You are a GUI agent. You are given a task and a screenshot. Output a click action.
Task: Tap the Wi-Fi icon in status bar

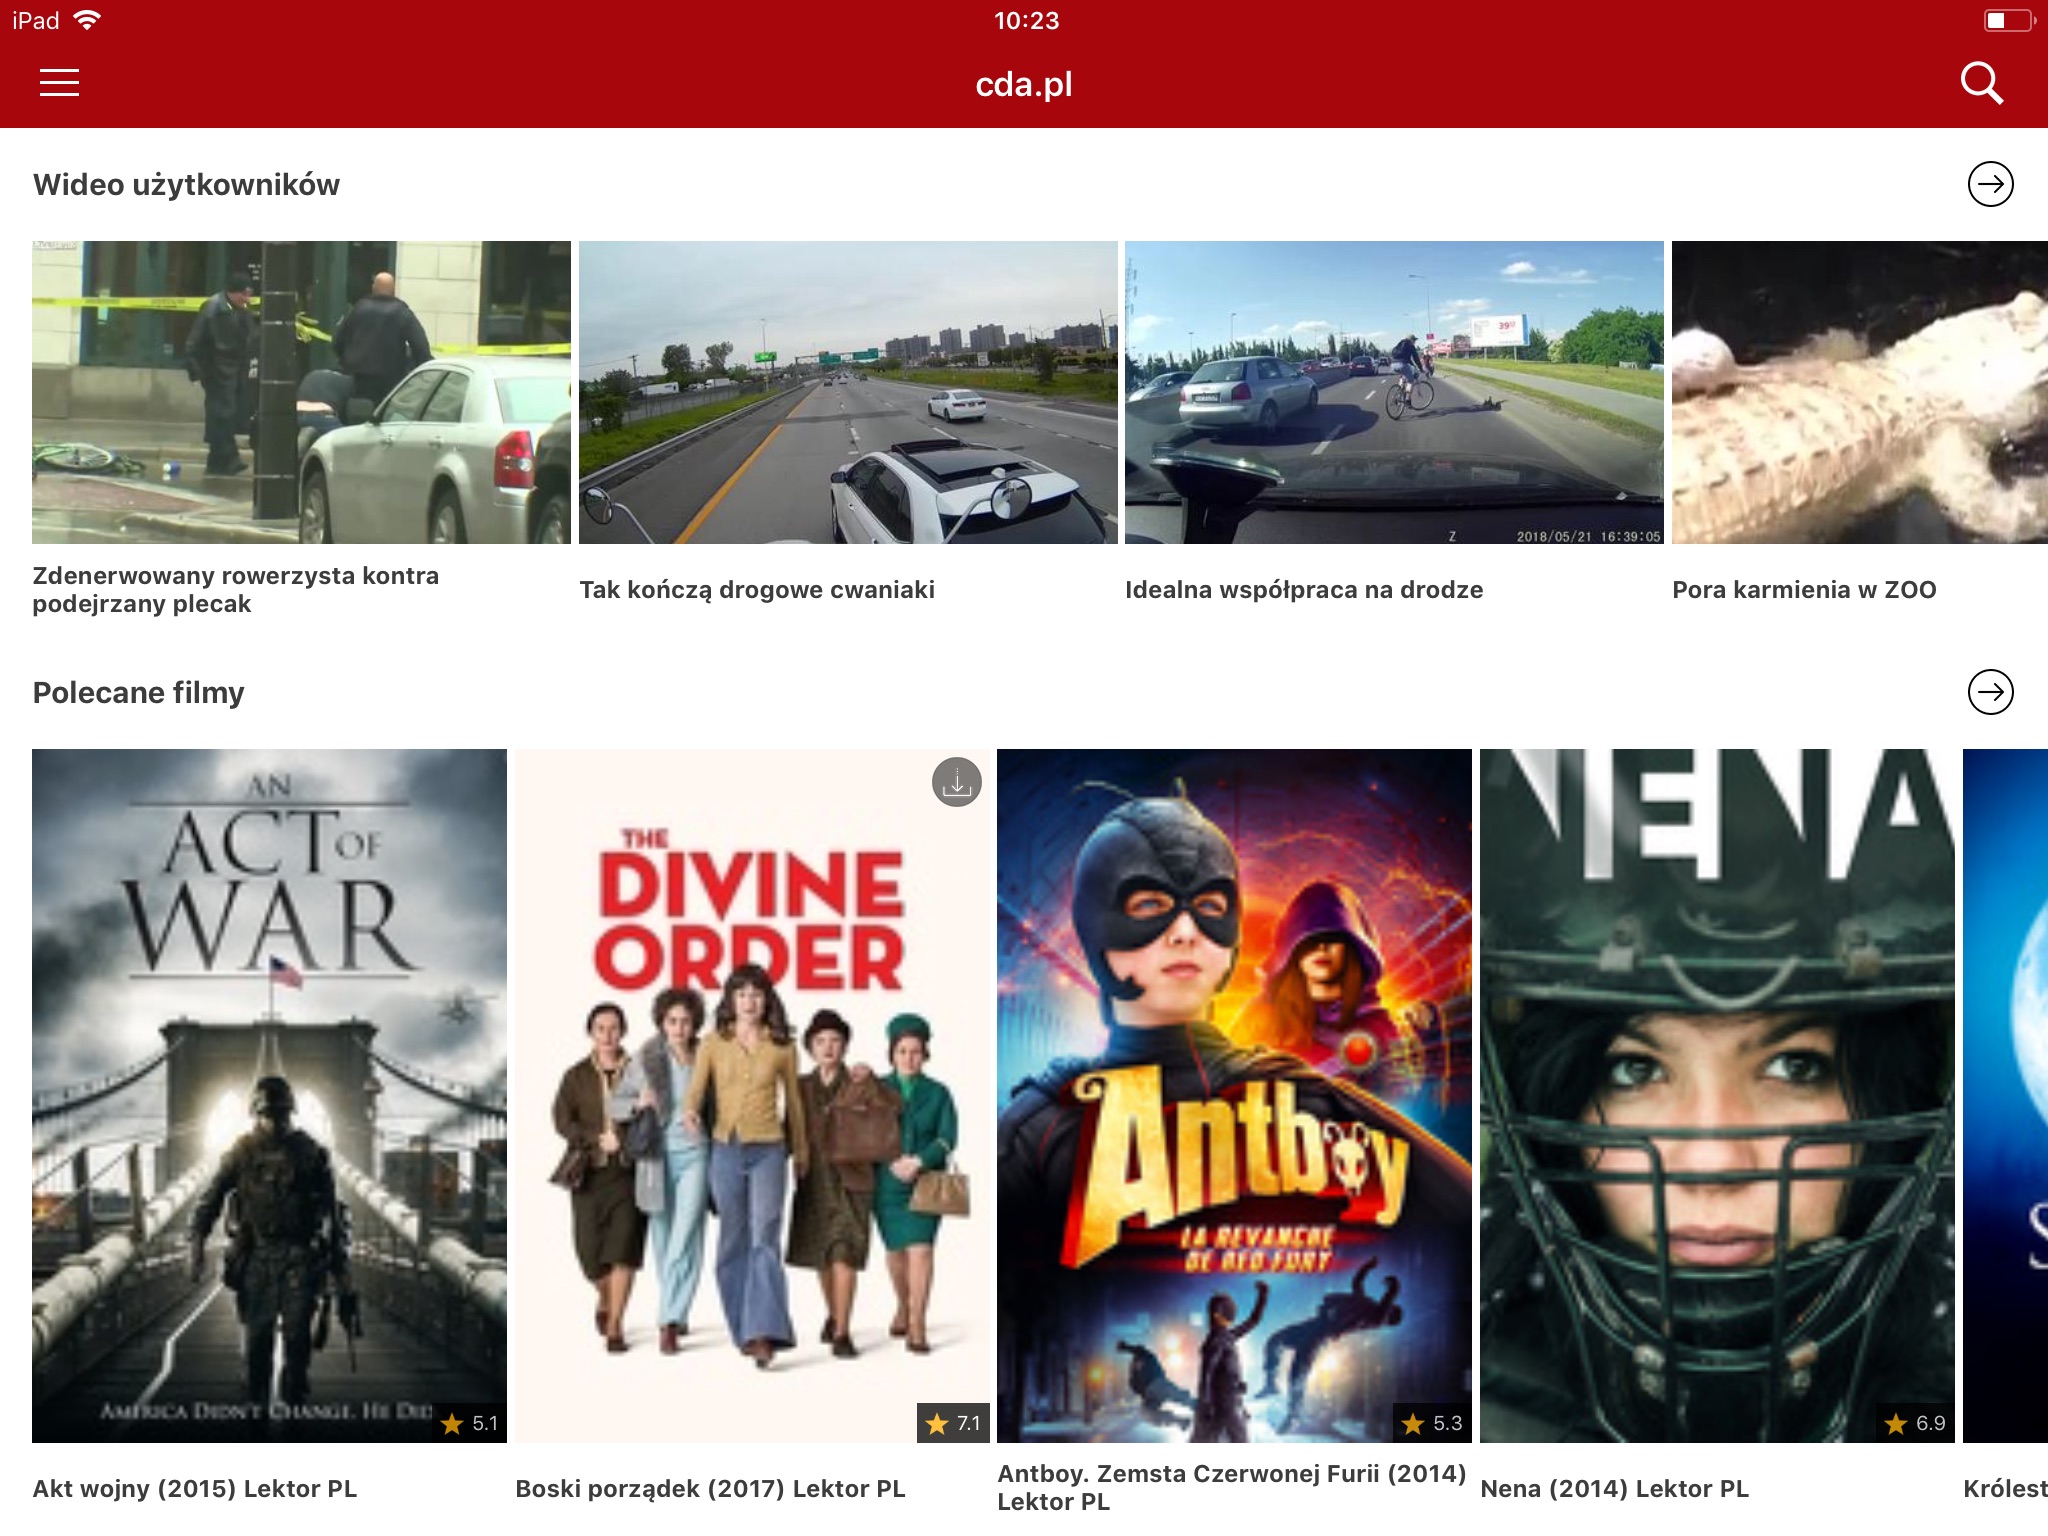click(x=88, y=20)
